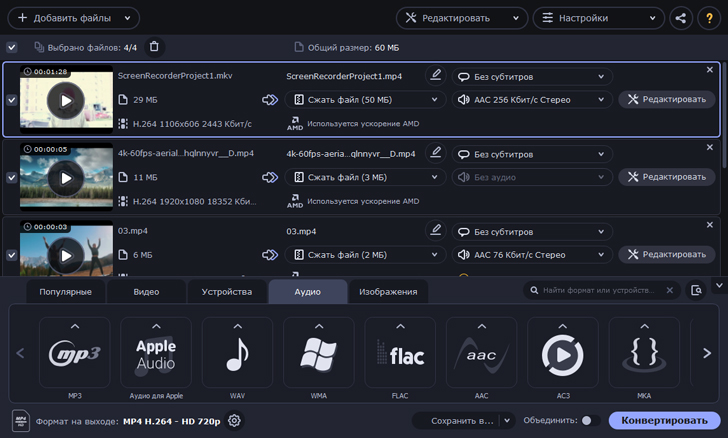The height and width of the screenshot is (438, 728).
Task: Toggle the select-all files checkbox
Action: 12,47
